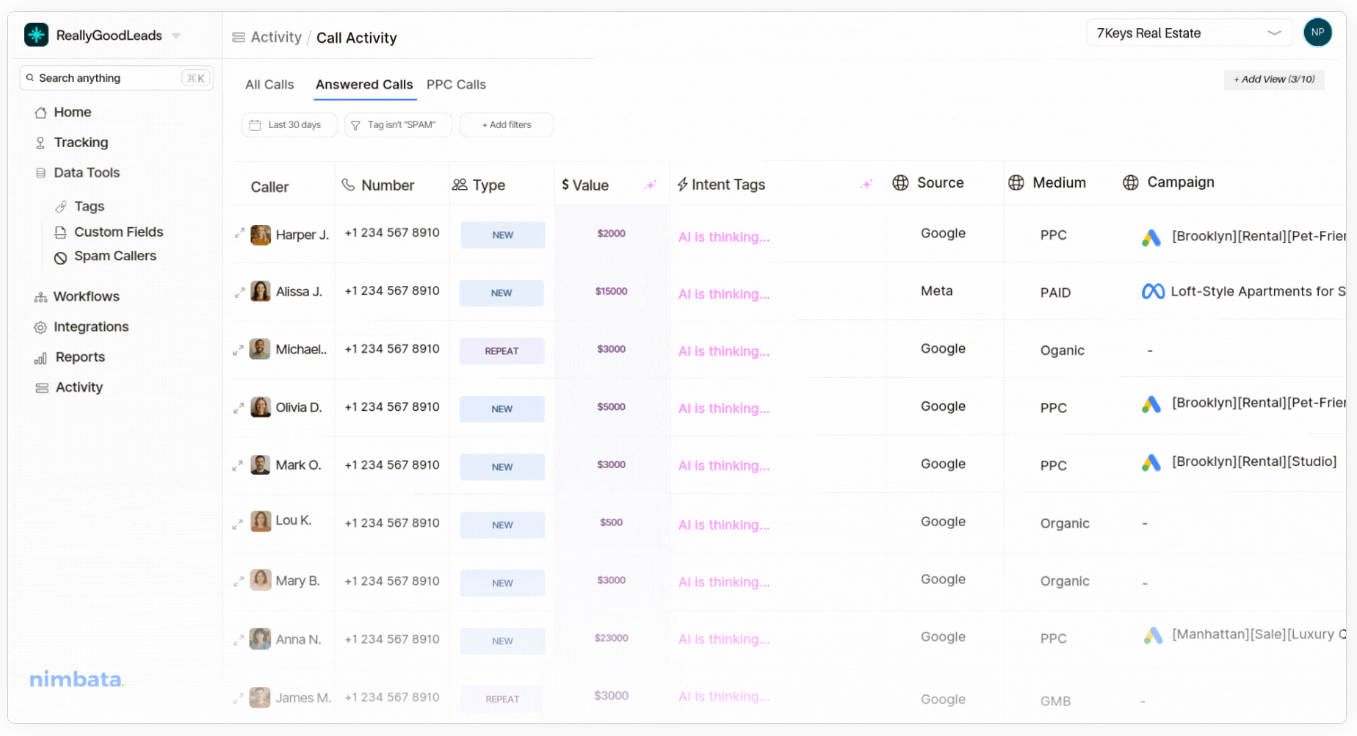Click the sidebar toggle icon beside Activity breadcrumb
The width and height of the screenshot is (1357, 736).
pos(238,38)
